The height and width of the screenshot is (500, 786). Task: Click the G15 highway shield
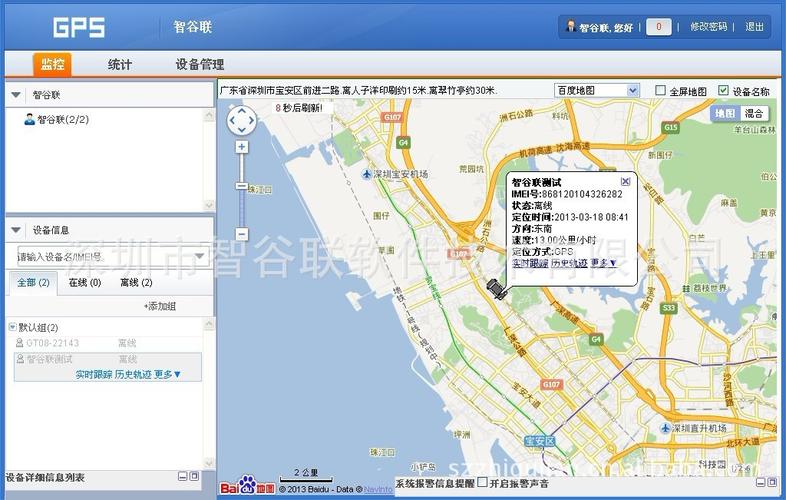[671, 127]
